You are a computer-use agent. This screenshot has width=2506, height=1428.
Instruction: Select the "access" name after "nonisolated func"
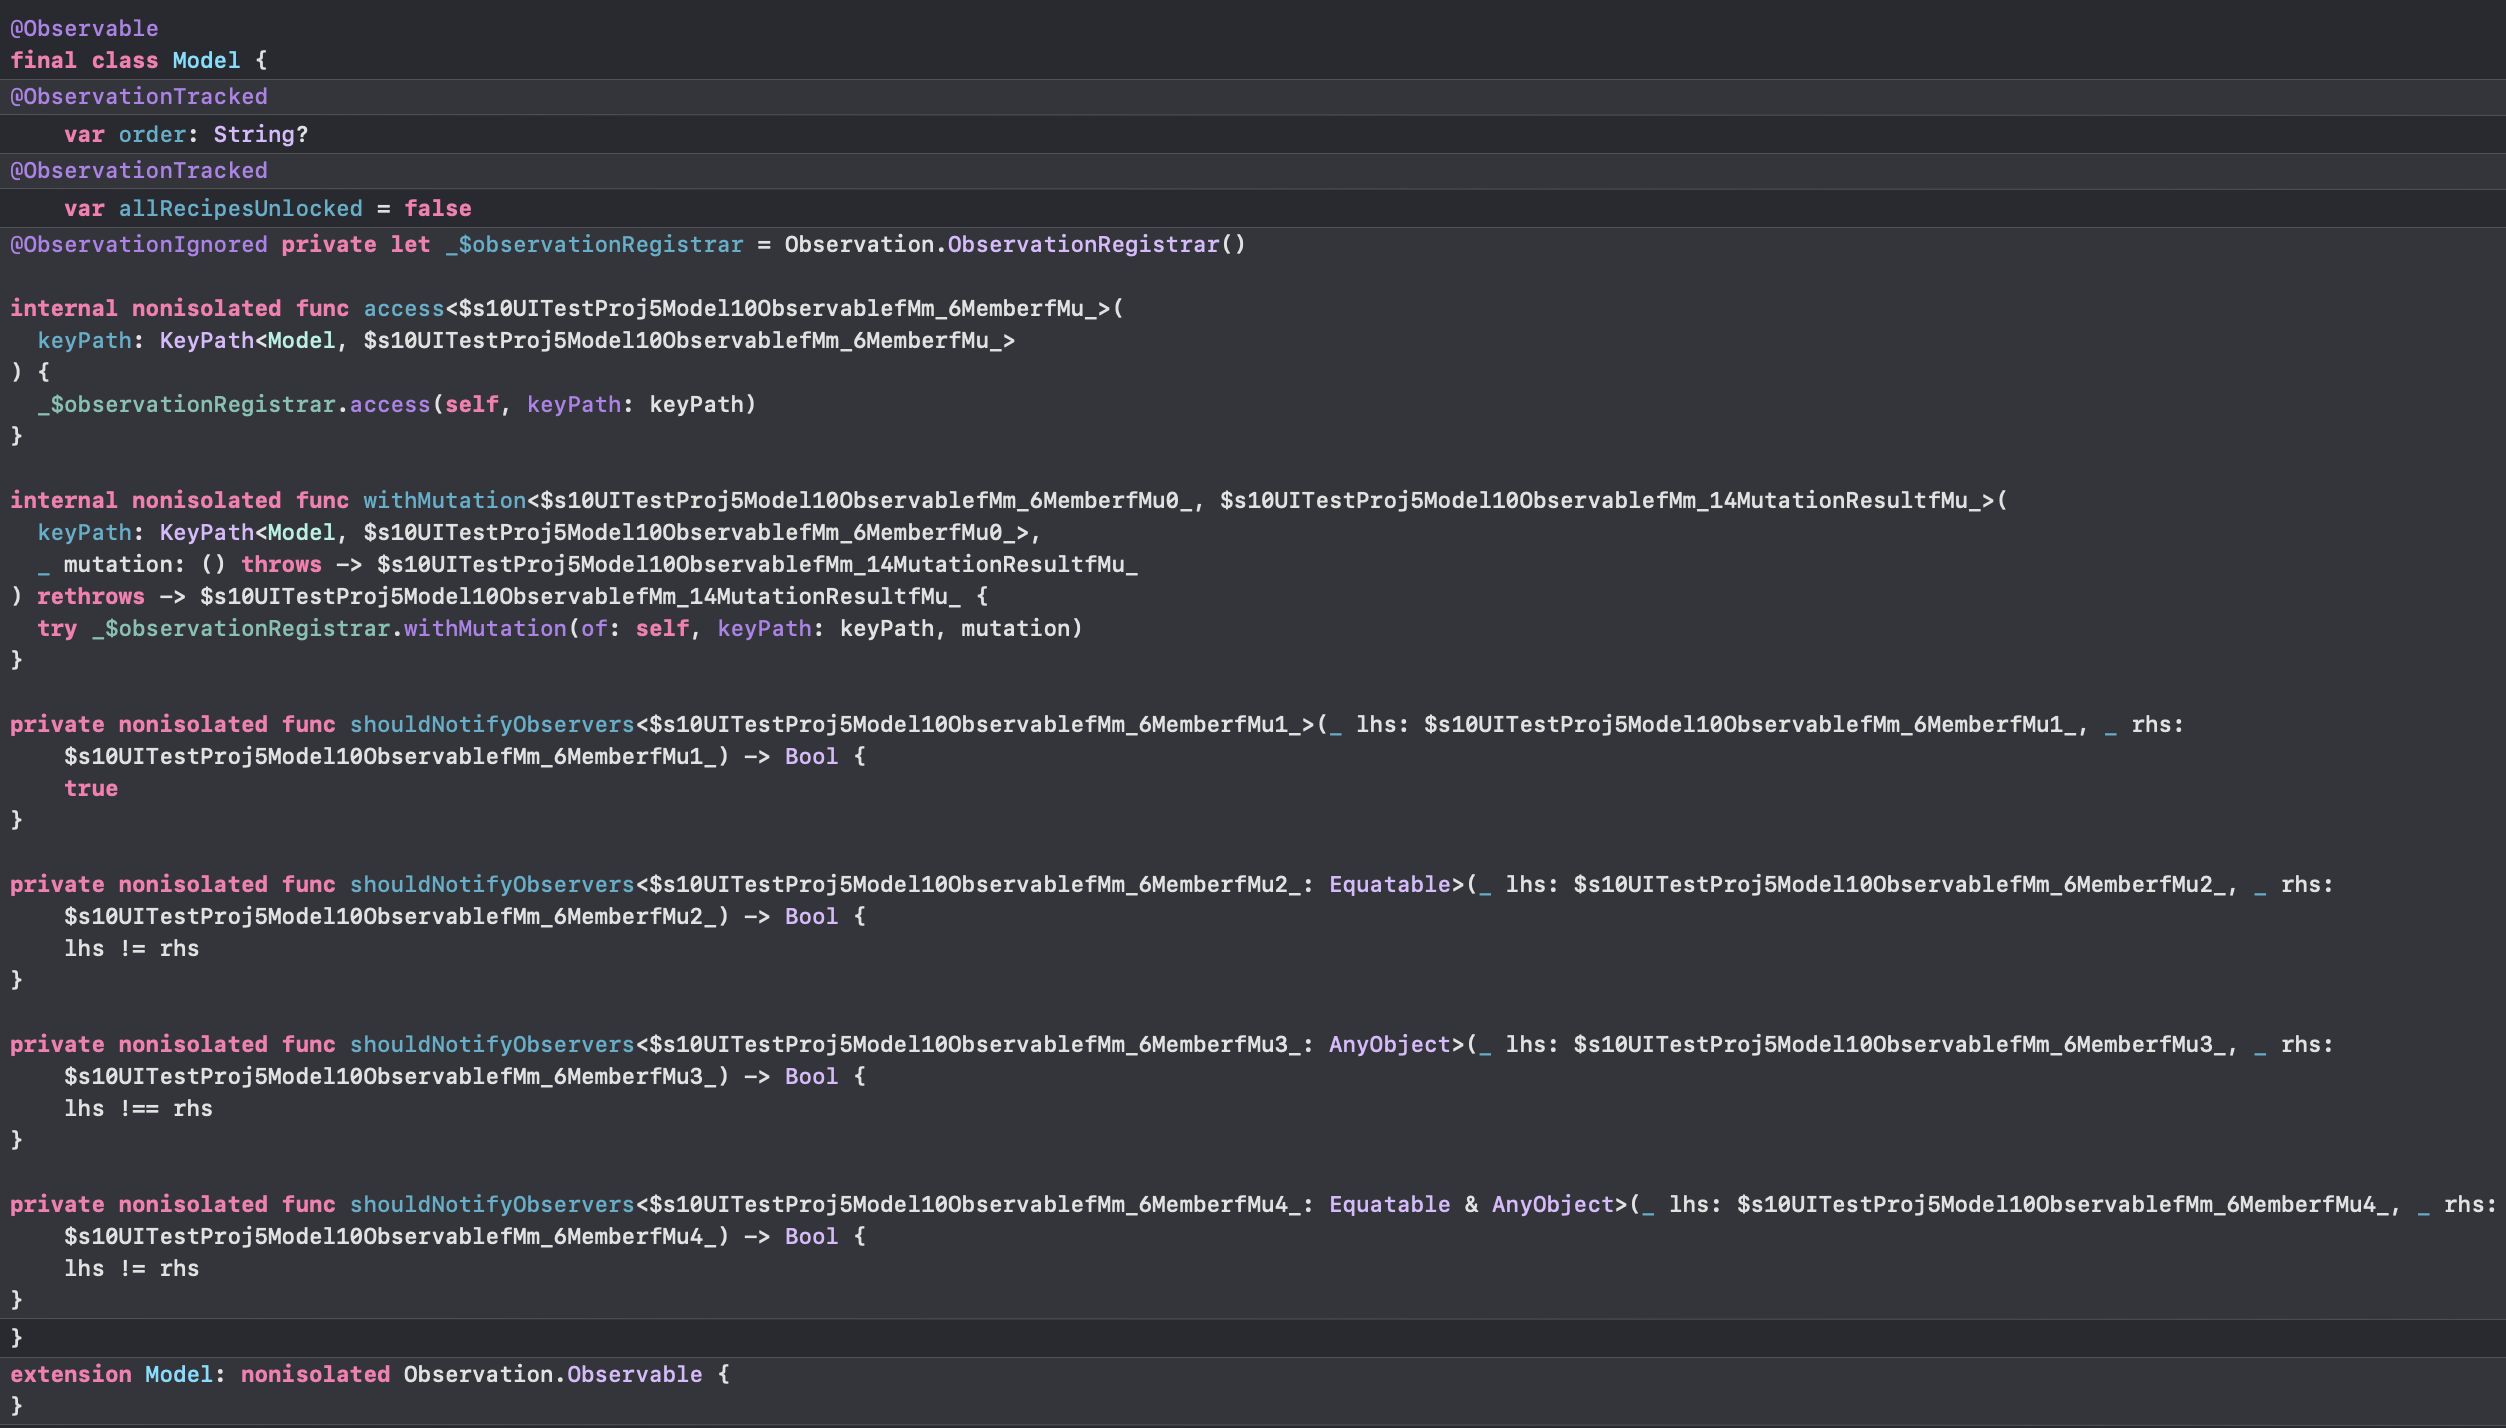pos(404,308)
